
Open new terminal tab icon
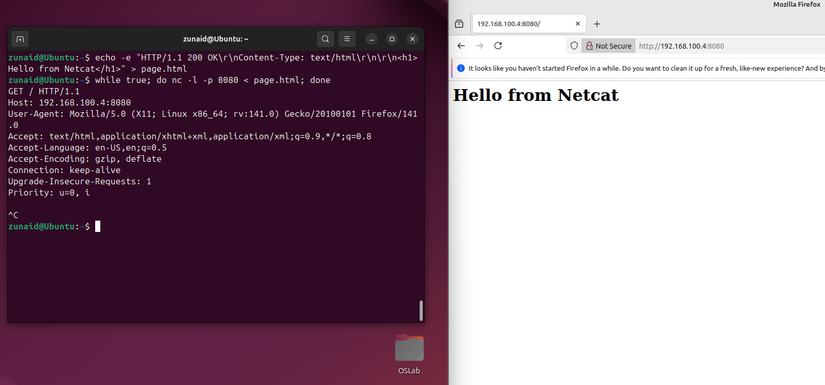tap(20, 39)
